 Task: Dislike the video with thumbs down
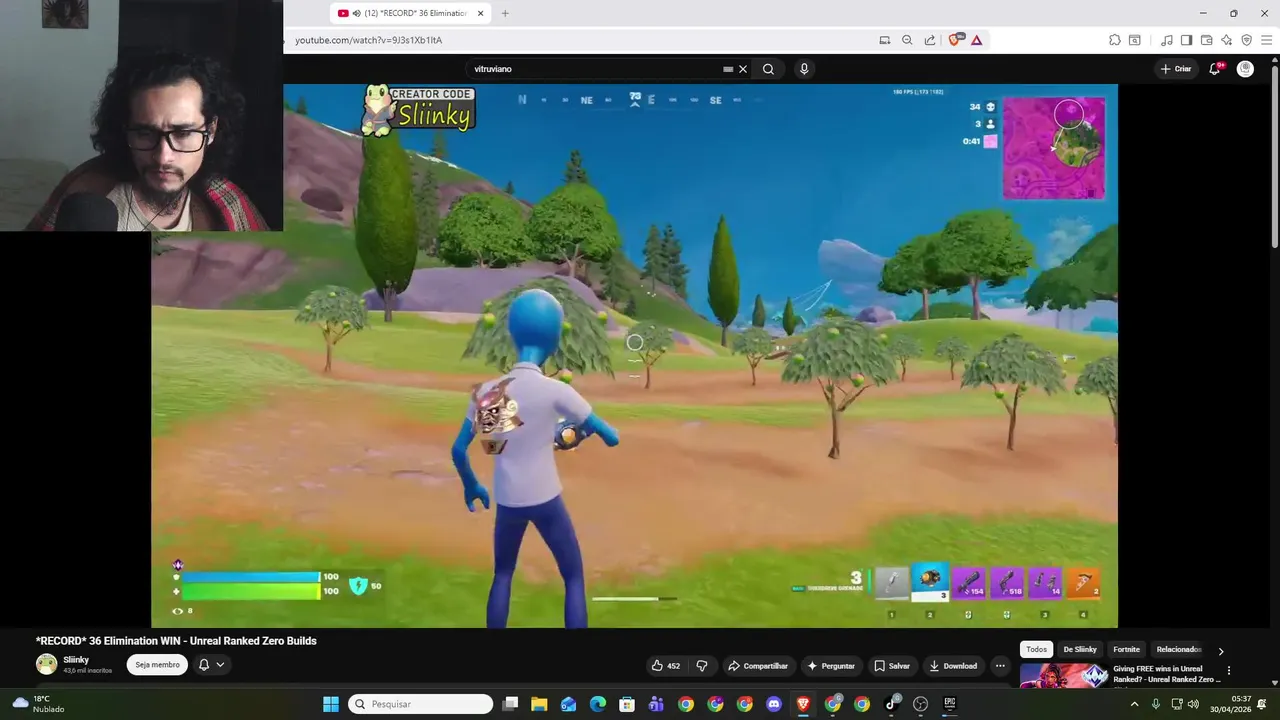click(702, 666)
